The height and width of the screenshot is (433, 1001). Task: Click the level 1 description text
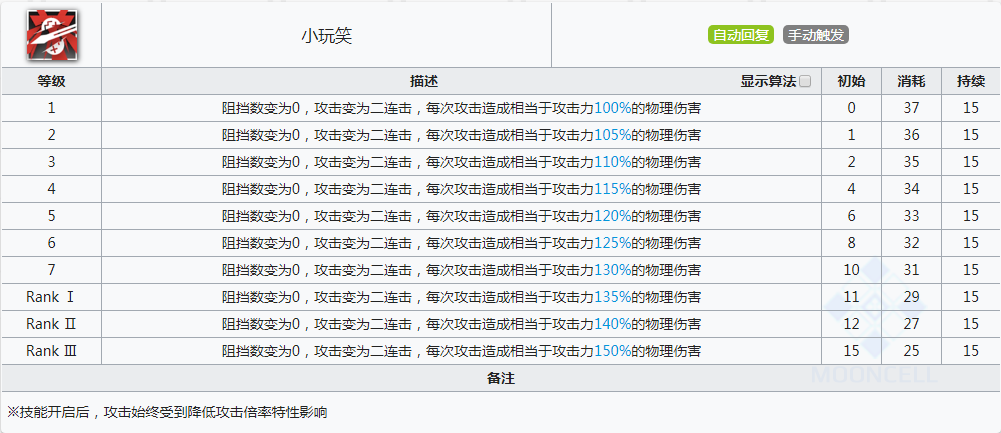click(x=462, y=108)
